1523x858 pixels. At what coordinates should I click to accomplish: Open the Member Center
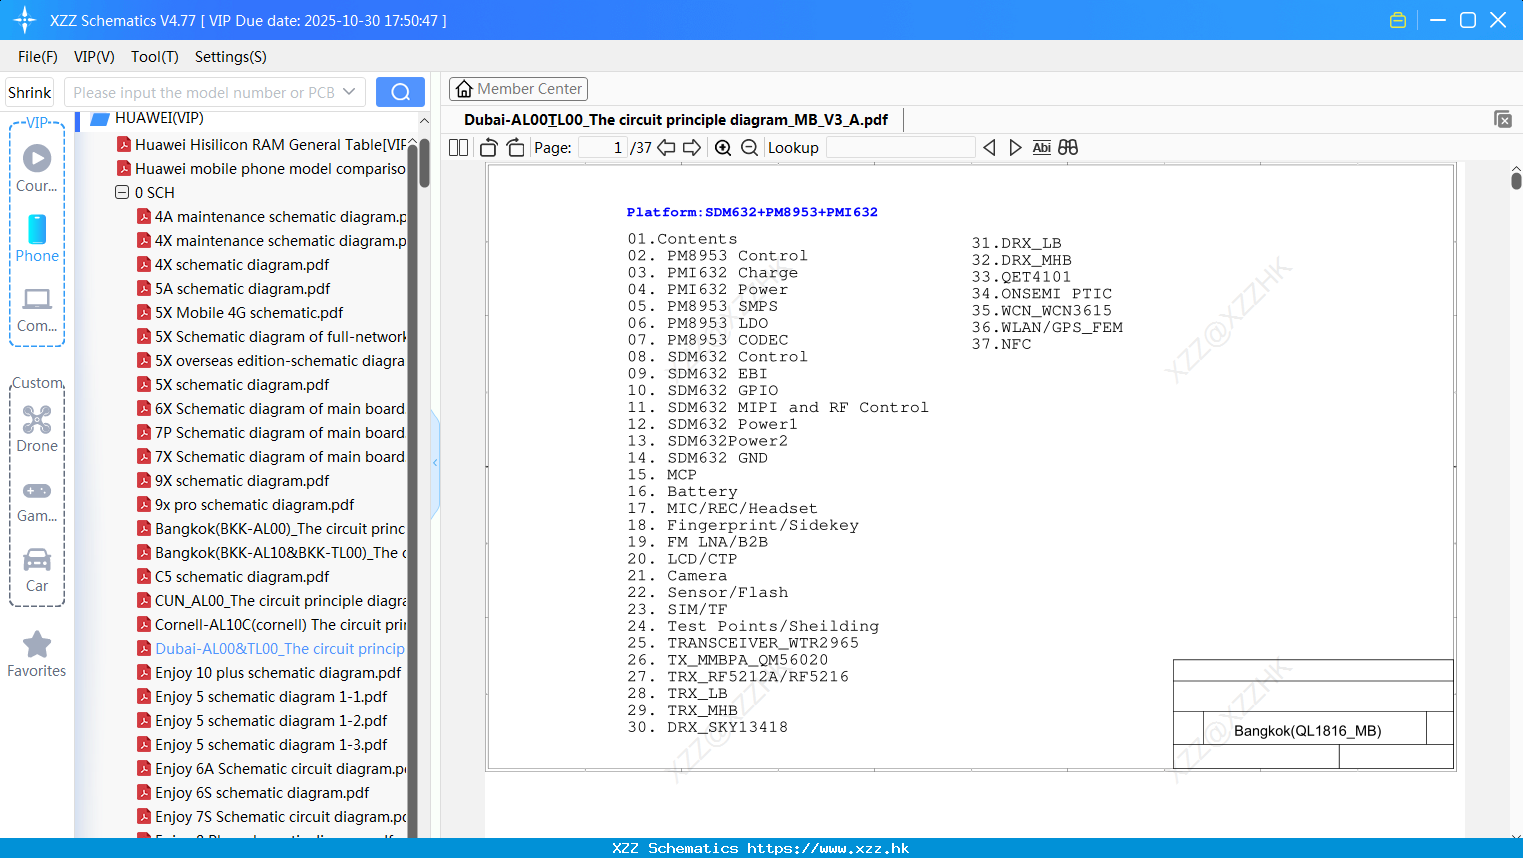pyautogui.click(x=518, y=89)
